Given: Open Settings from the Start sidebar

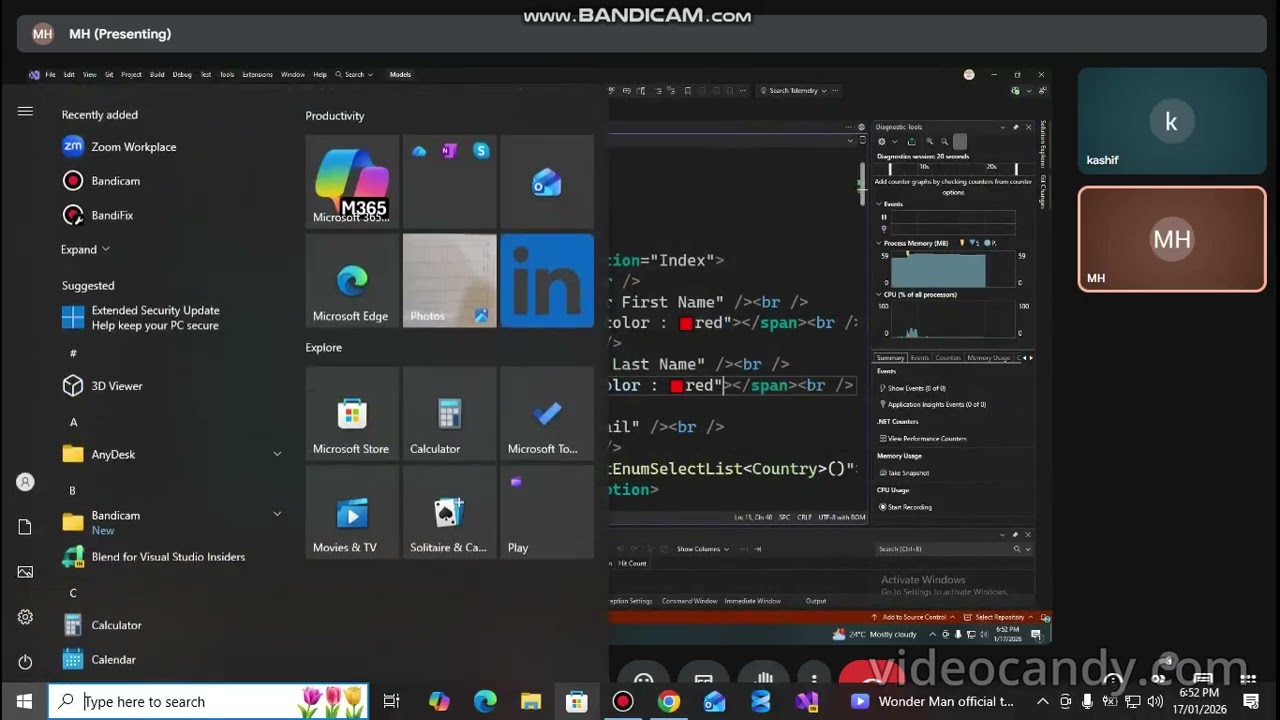Looking at the screenshot, I should pos(25,617).
